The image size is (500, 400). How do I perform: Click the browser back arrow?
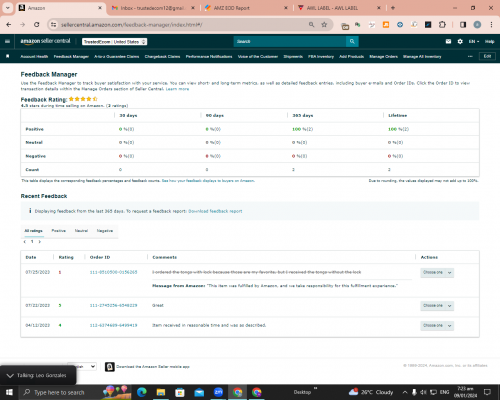click(x=9, y=25)
